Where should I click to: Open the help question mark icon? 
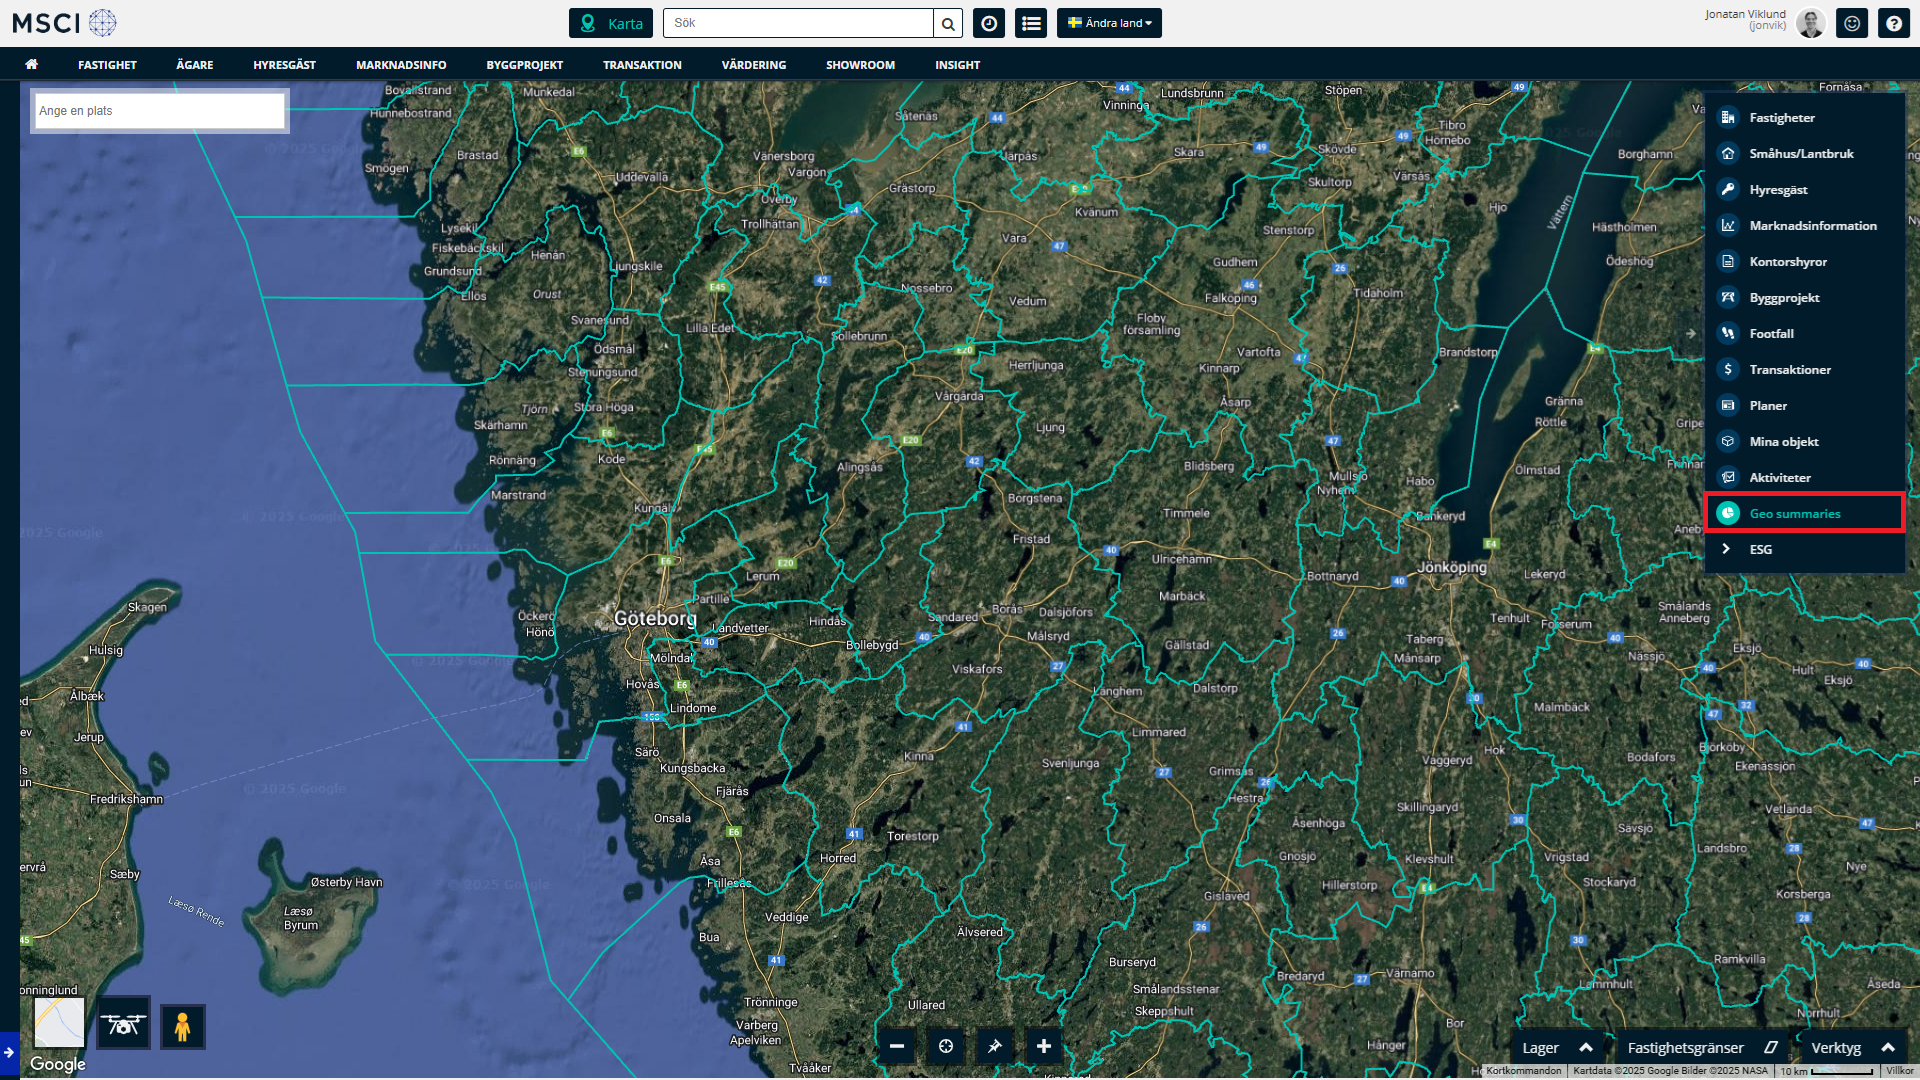1893,23
